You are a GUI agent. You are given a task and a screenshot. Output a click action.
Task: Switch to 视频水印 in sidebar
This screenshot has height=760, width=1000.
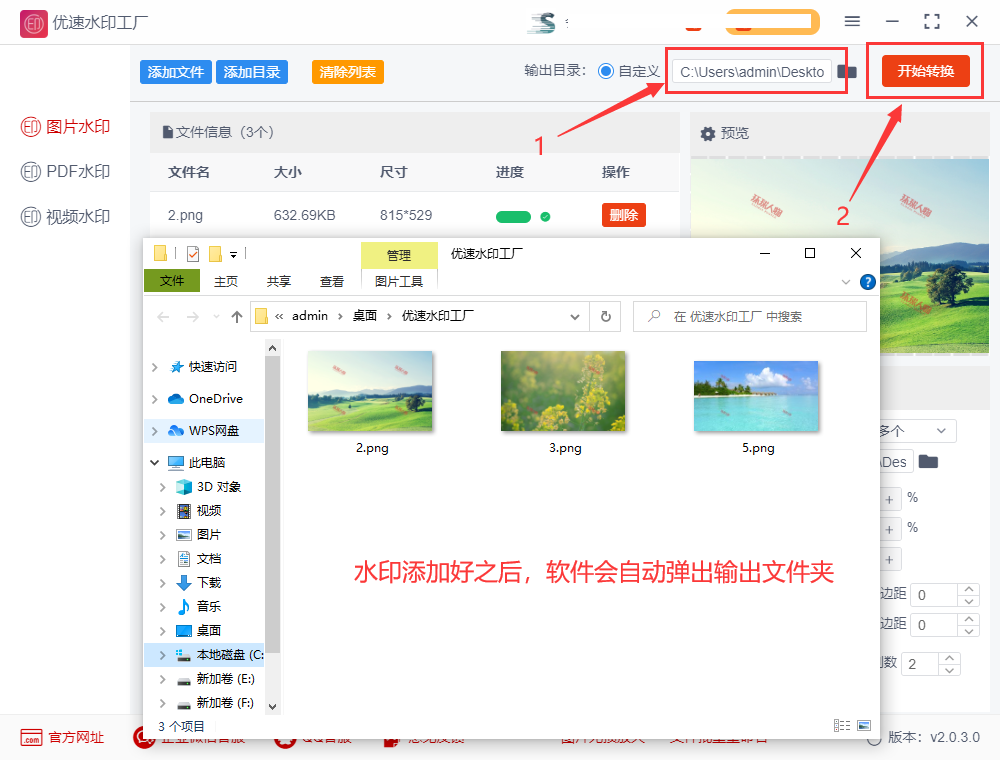coord(65,217)
